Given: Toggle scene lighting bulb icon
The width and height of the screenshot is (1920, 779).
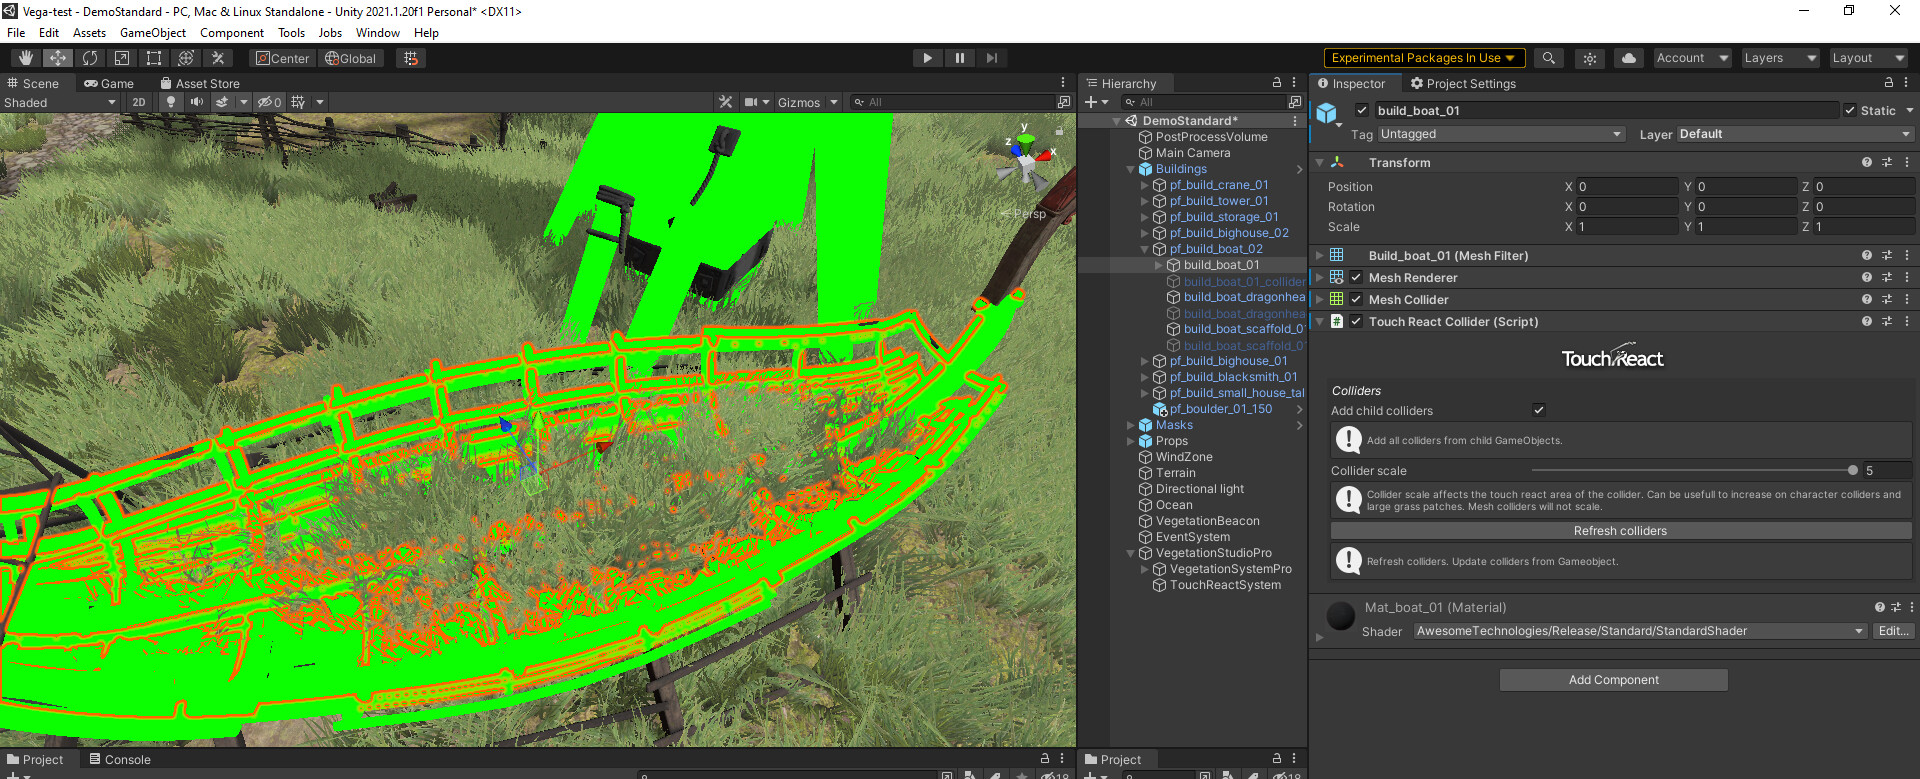Looking at the screenshot, I should 171,102.
